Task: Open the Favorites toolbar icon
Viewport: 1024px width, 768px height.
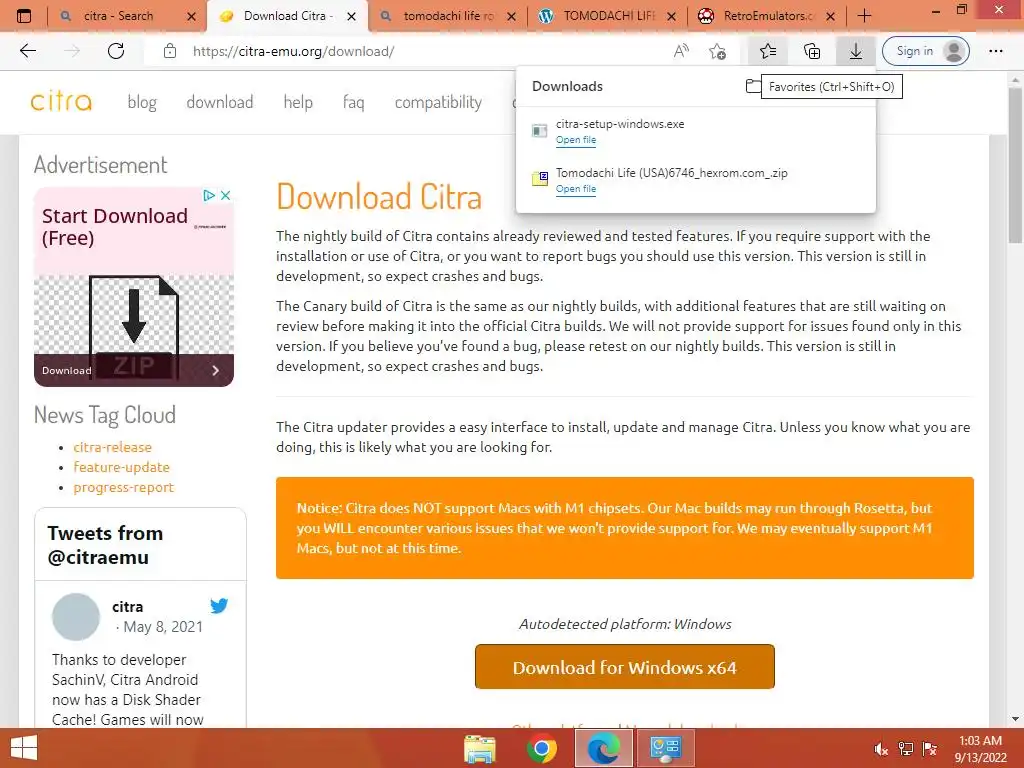Action: [x=768, y=51]
